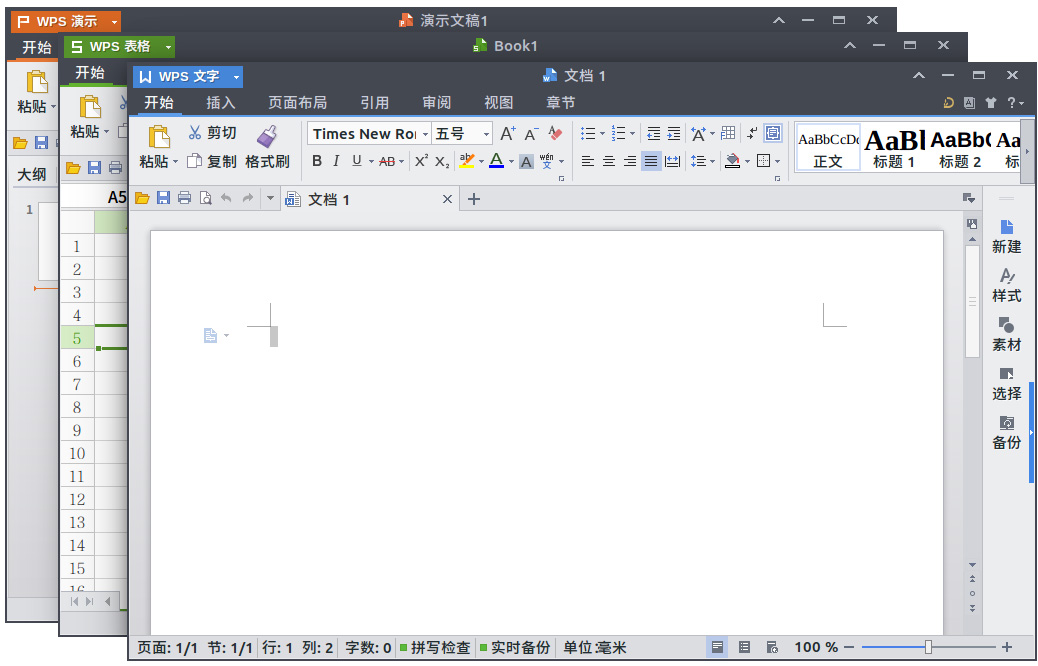Apply the 标题 1 heading style
The image size is (1038, 666).
[894, 148]
